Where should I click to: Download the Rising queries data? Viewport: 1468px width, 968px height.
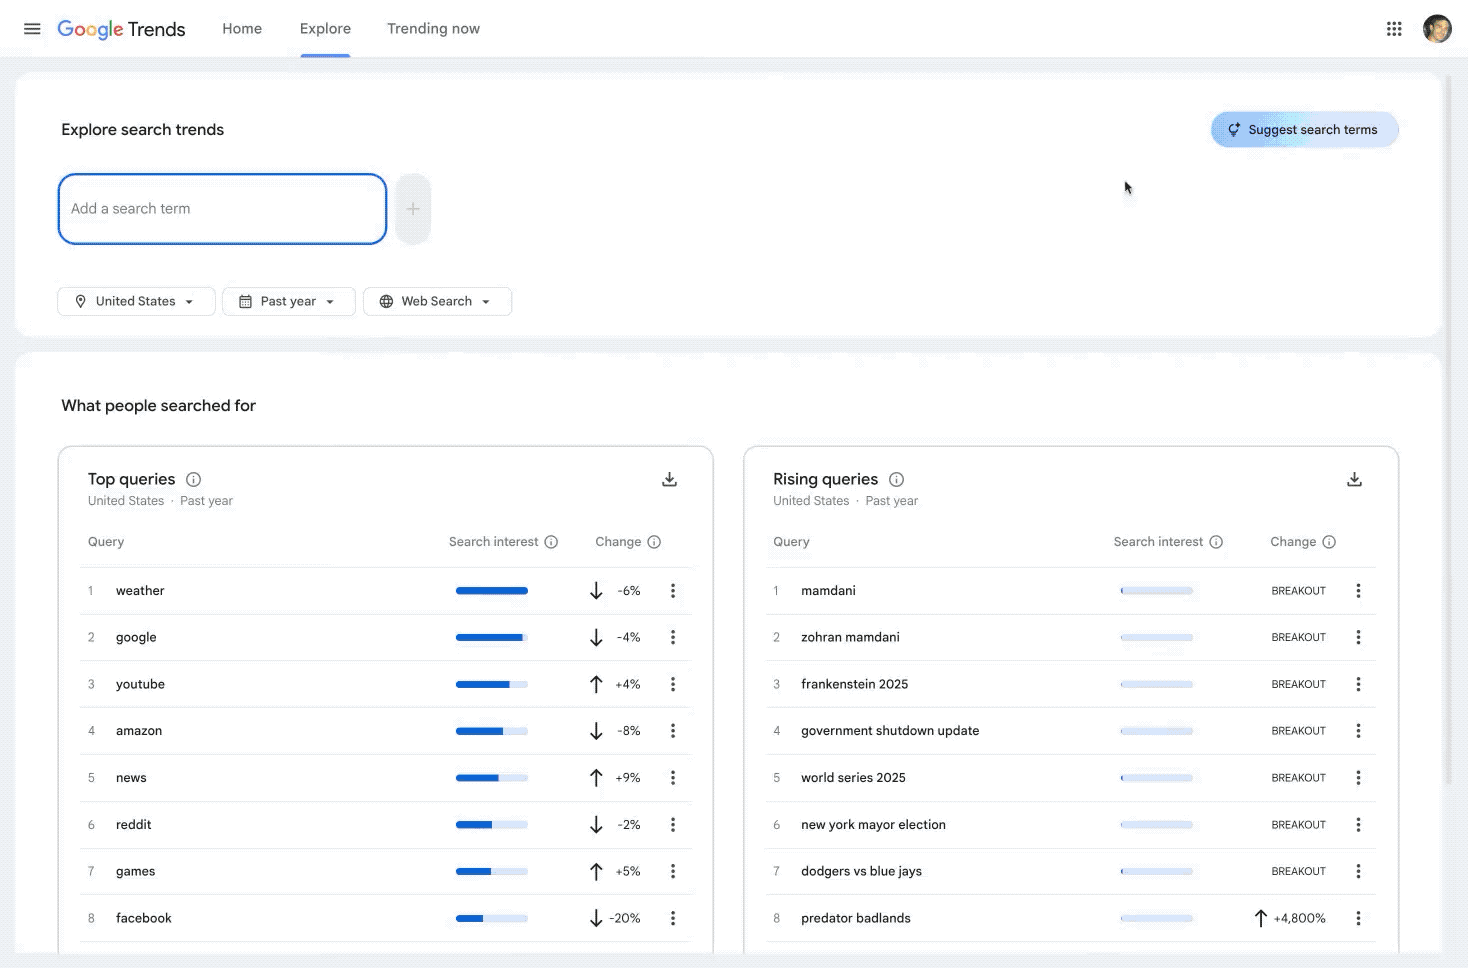coord(1354,480)
